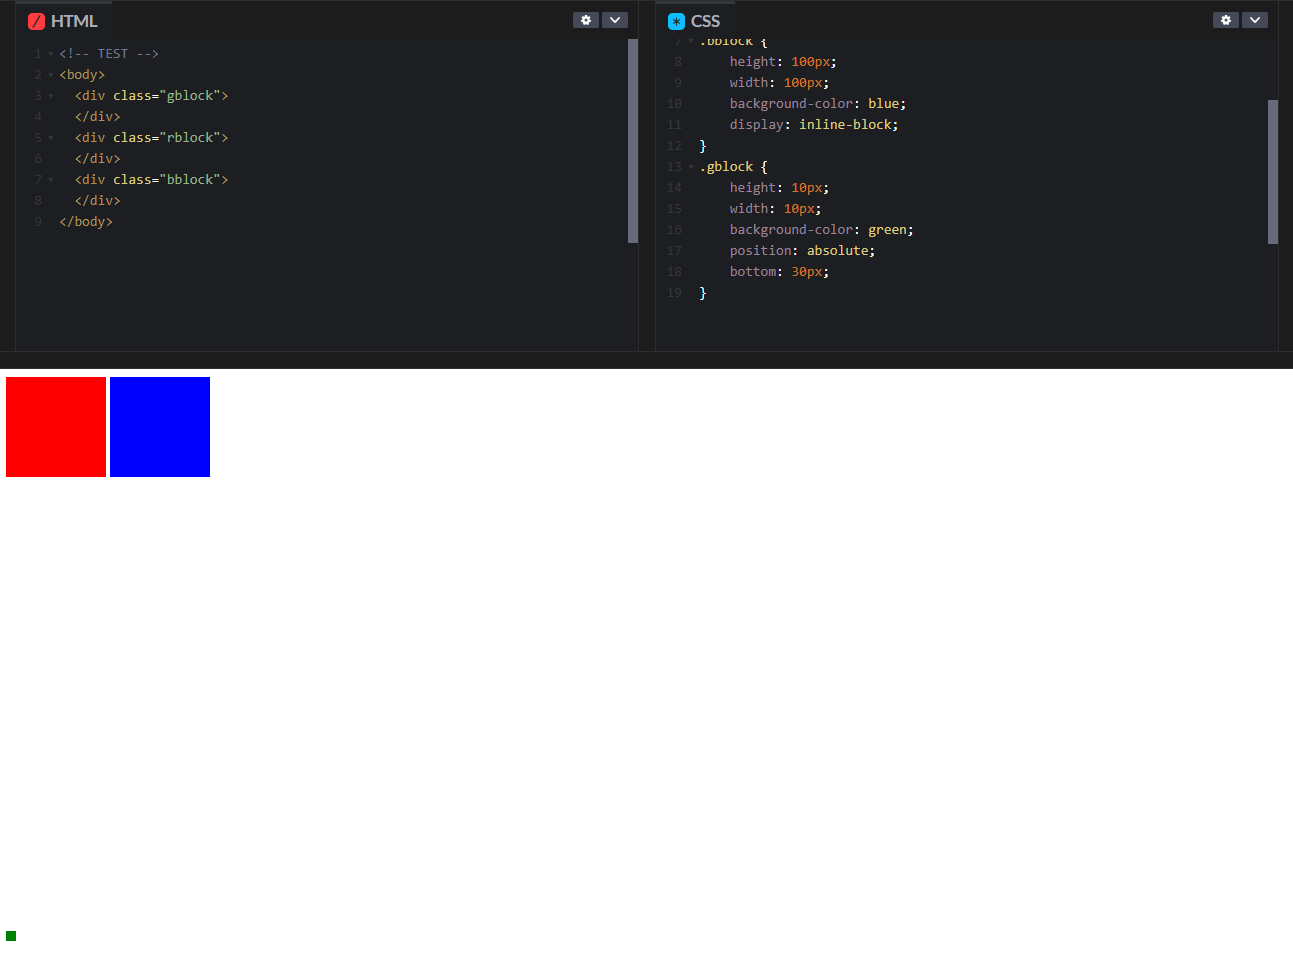Click the red block in preview
Image resolution: width=1293 pixels, height=968 pixels.
pyautogui.click(x=56, y=427)
